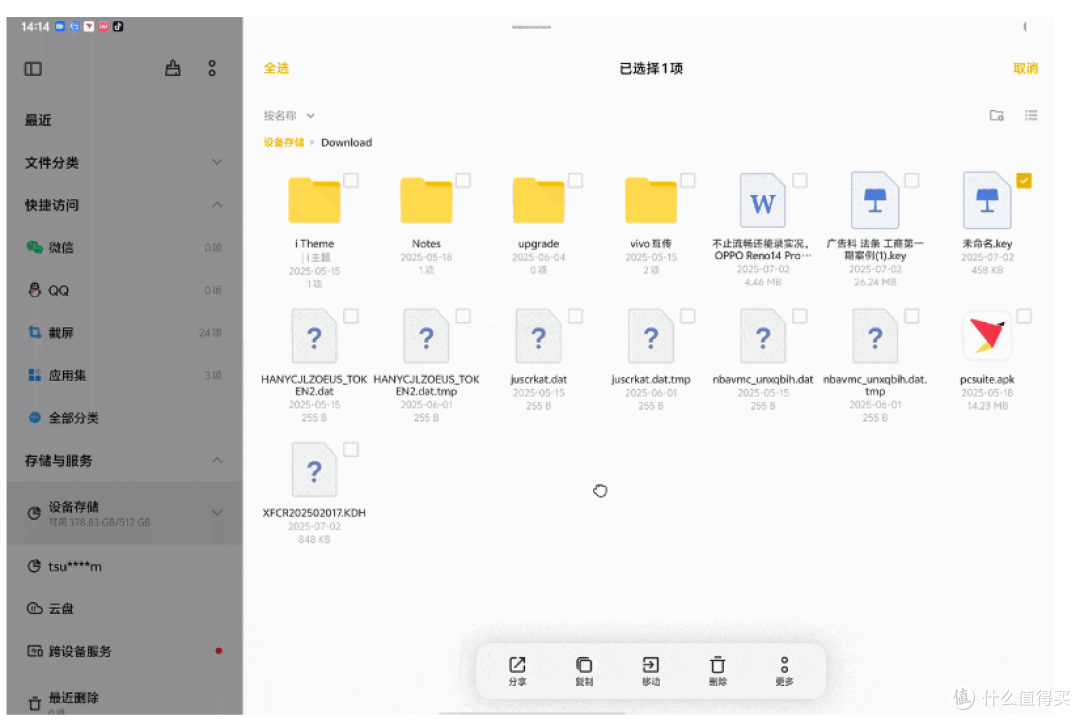Open the i Theme folder icon
This screenshot has height=720, width=1080.
click(x=314, y=200)
